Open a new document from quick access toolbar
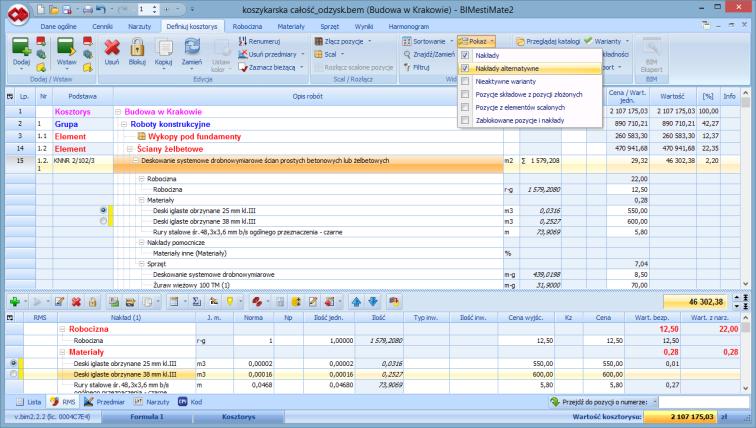This screenshot has width=756, height=428. point(41,10)
